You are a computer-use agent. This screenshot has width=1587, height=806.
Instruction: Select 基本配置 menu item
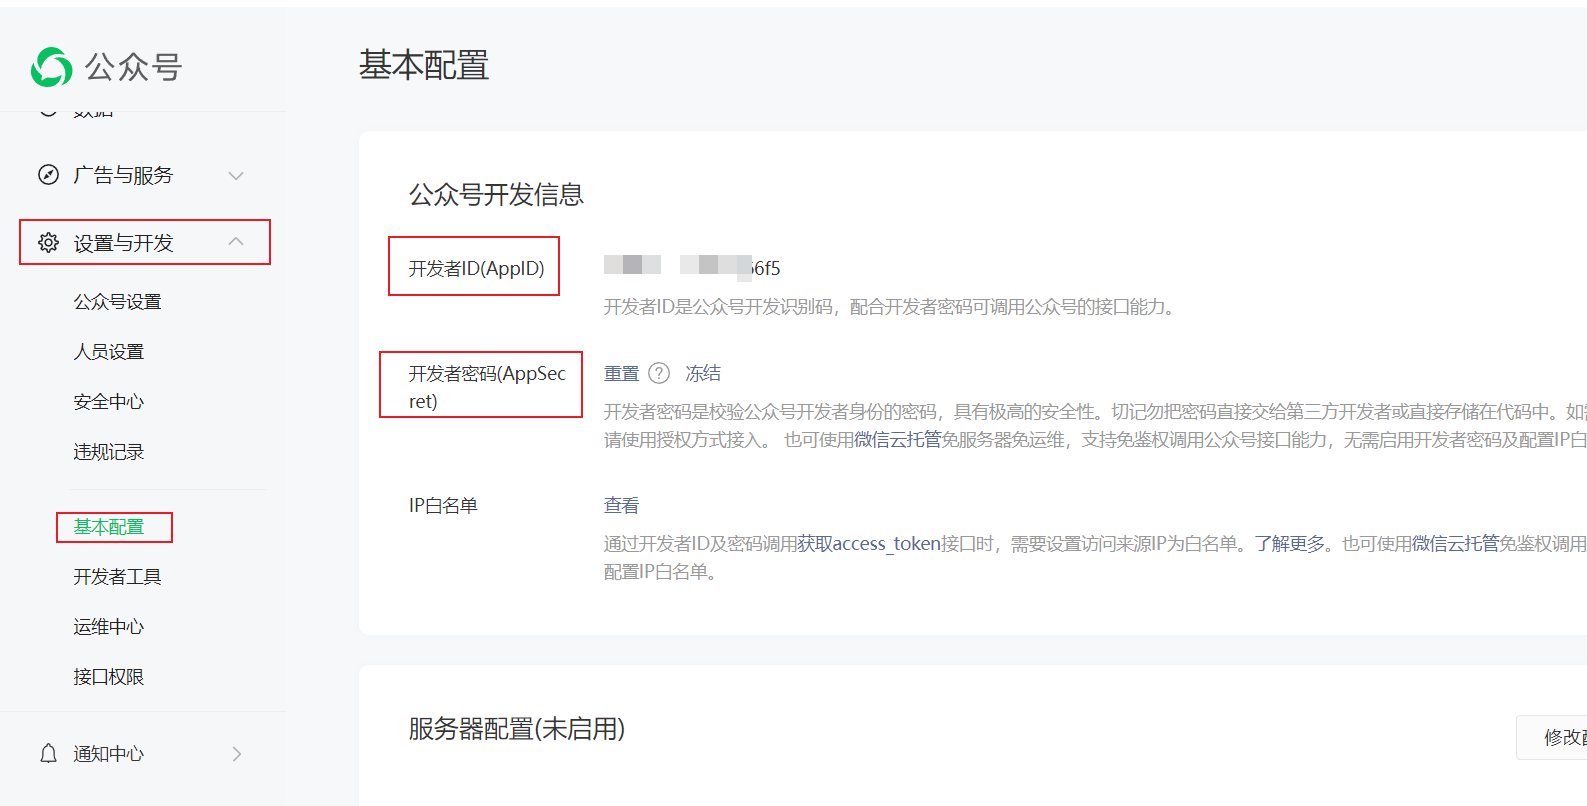109,526
